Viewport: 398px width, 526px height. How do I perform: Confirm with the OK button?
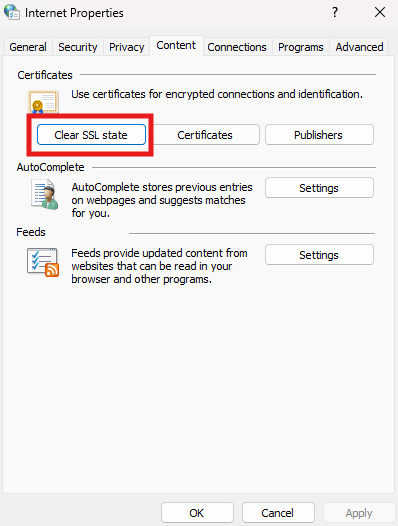coord(197,513)
